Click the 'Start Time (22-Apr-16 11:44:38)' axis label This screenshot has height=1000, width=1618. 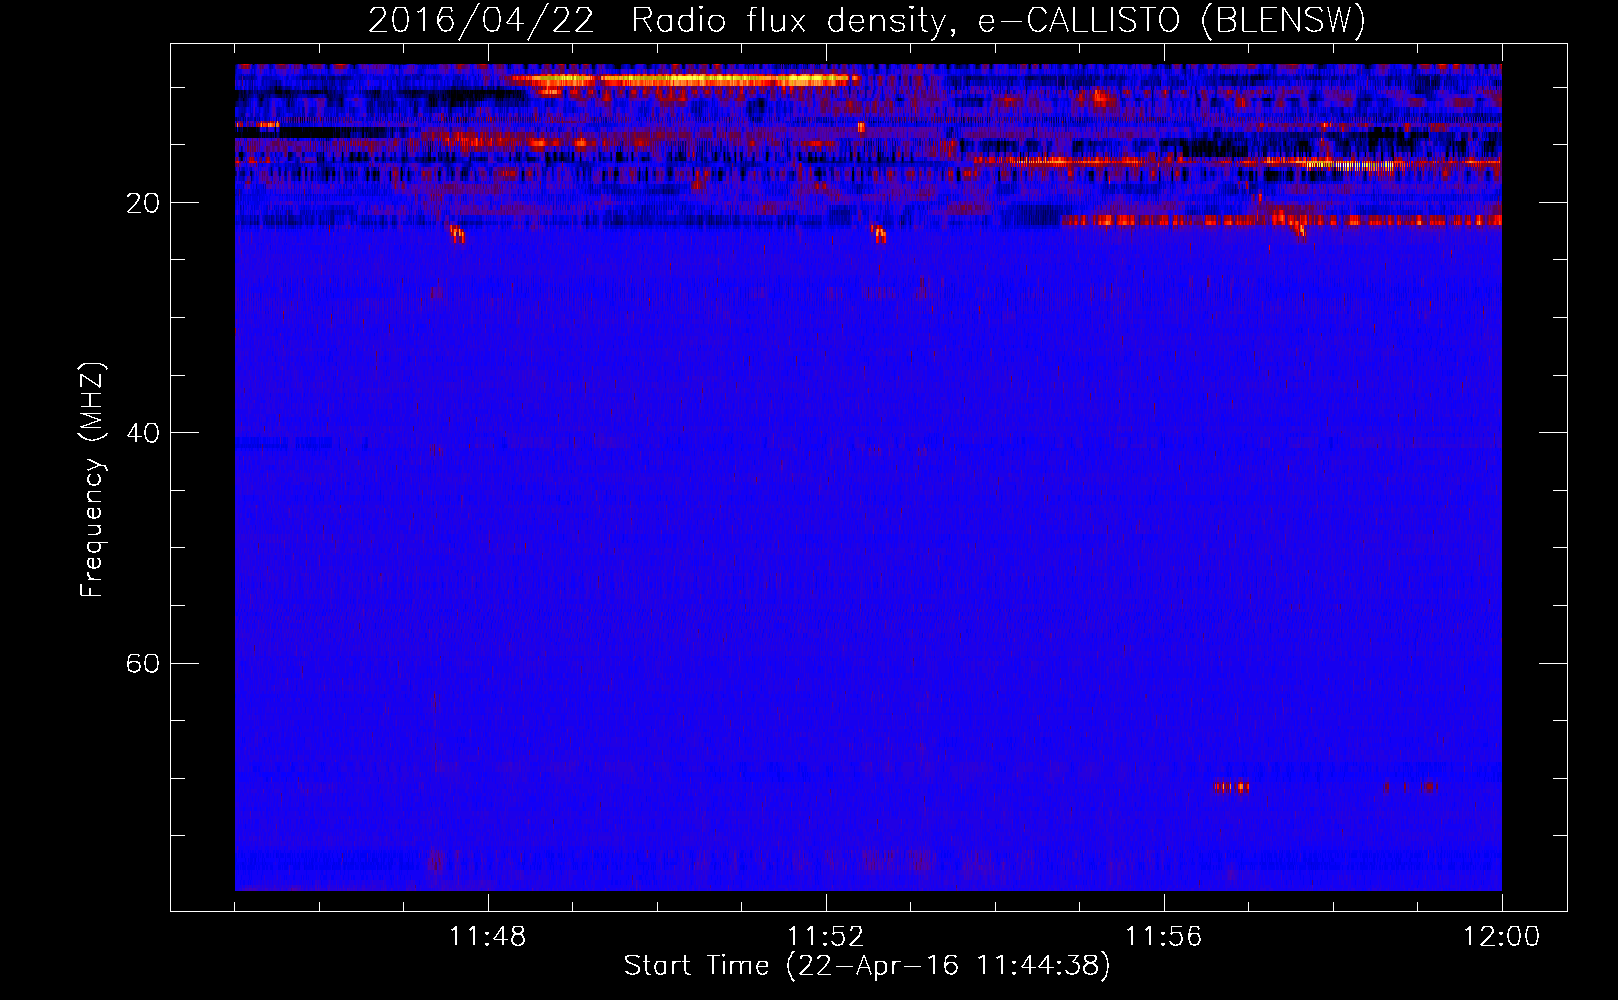tap(867, 966)
